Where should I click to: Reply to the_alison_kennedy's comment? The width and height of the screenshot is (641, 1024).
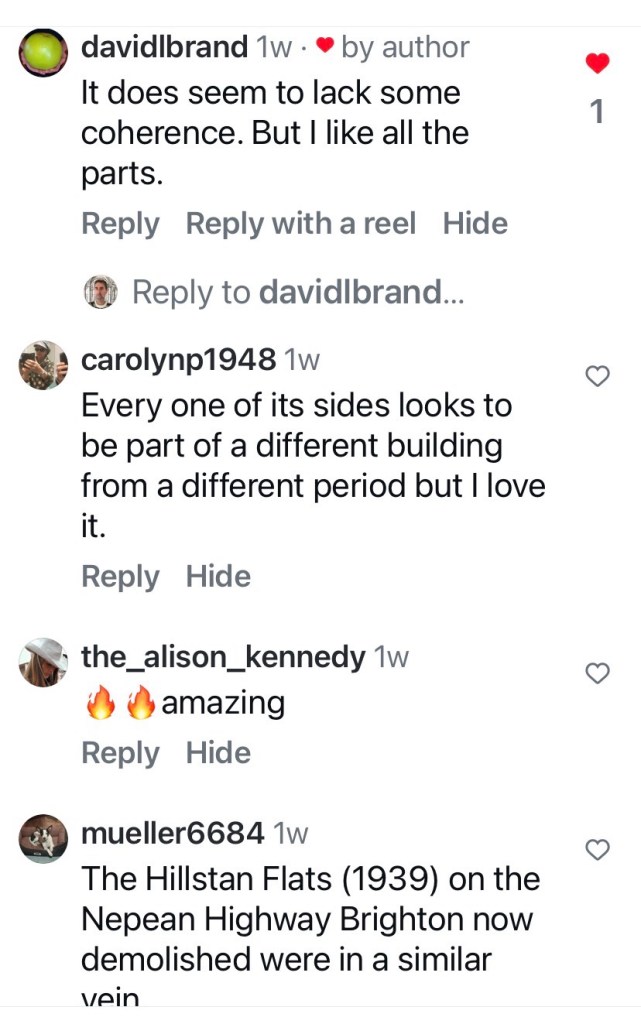(120, 753)
